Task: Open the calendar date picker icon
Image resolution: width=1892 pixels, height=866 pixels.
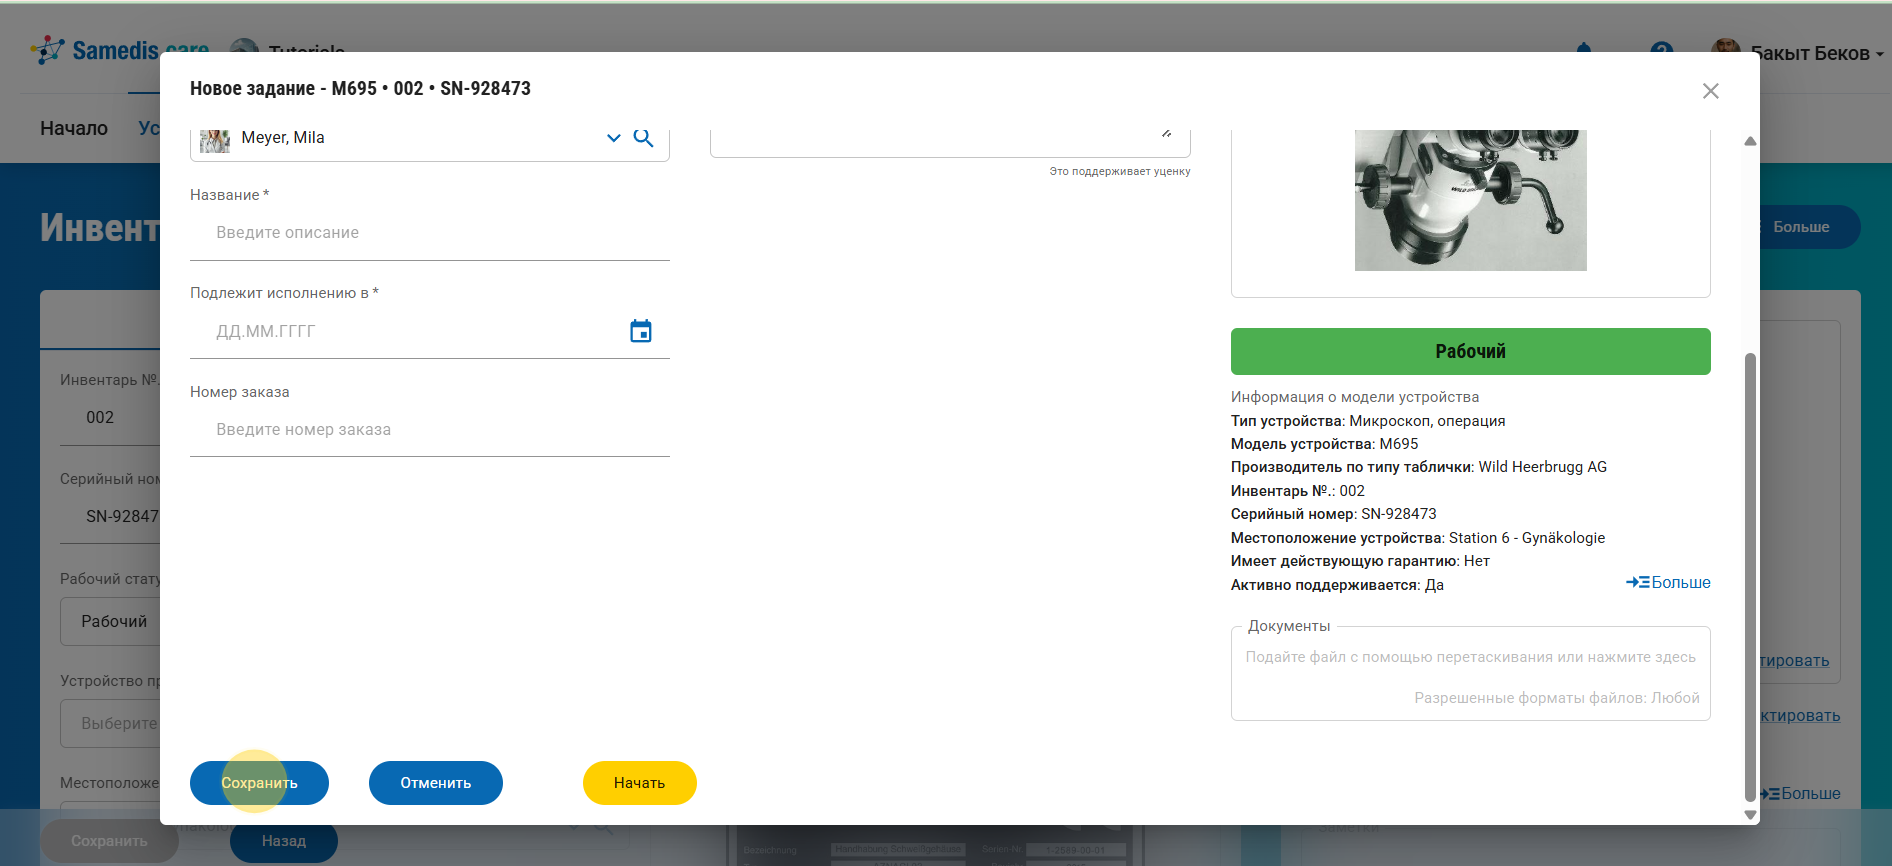Action: click(x=641, y=331)
